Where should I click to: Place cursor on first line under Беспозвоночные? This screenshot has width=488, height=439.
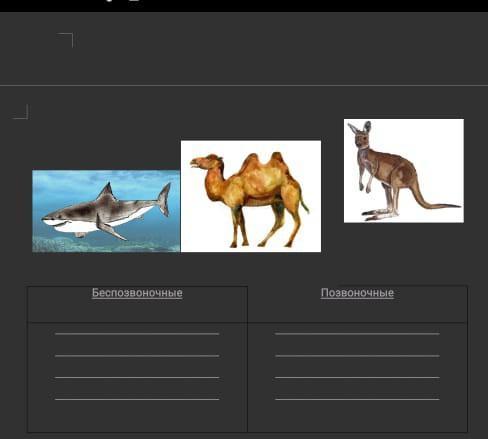coord(137,333)
